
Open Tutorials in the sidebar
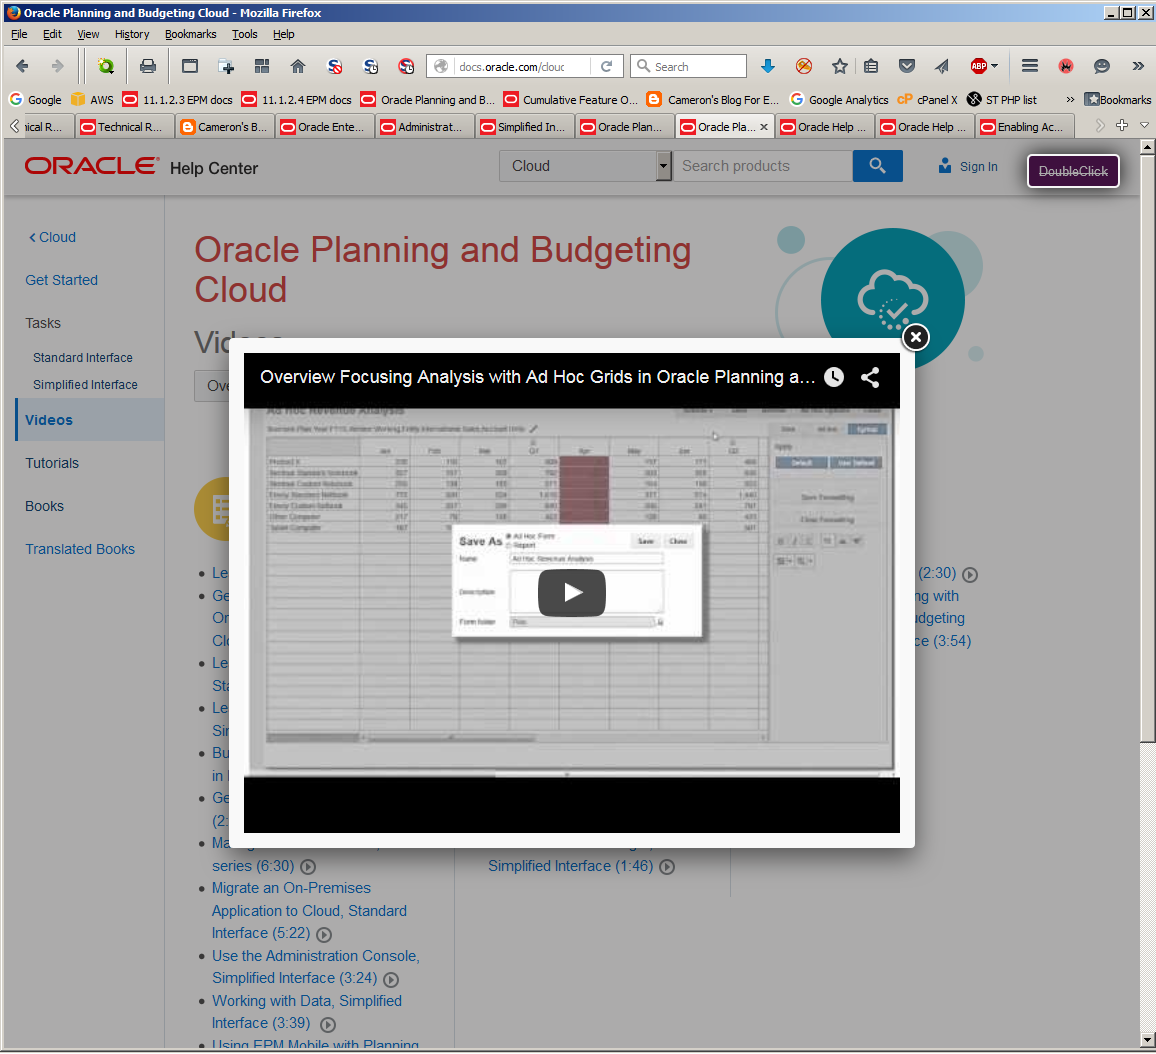pos(52,463)
